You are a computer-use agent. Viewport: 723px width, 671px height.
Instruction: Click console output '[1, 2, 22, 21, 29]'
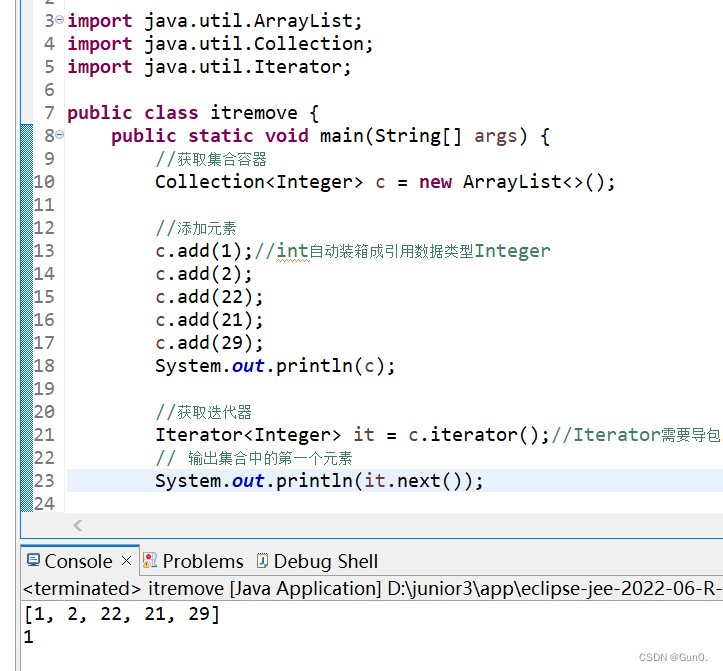[x=122, y=614]
